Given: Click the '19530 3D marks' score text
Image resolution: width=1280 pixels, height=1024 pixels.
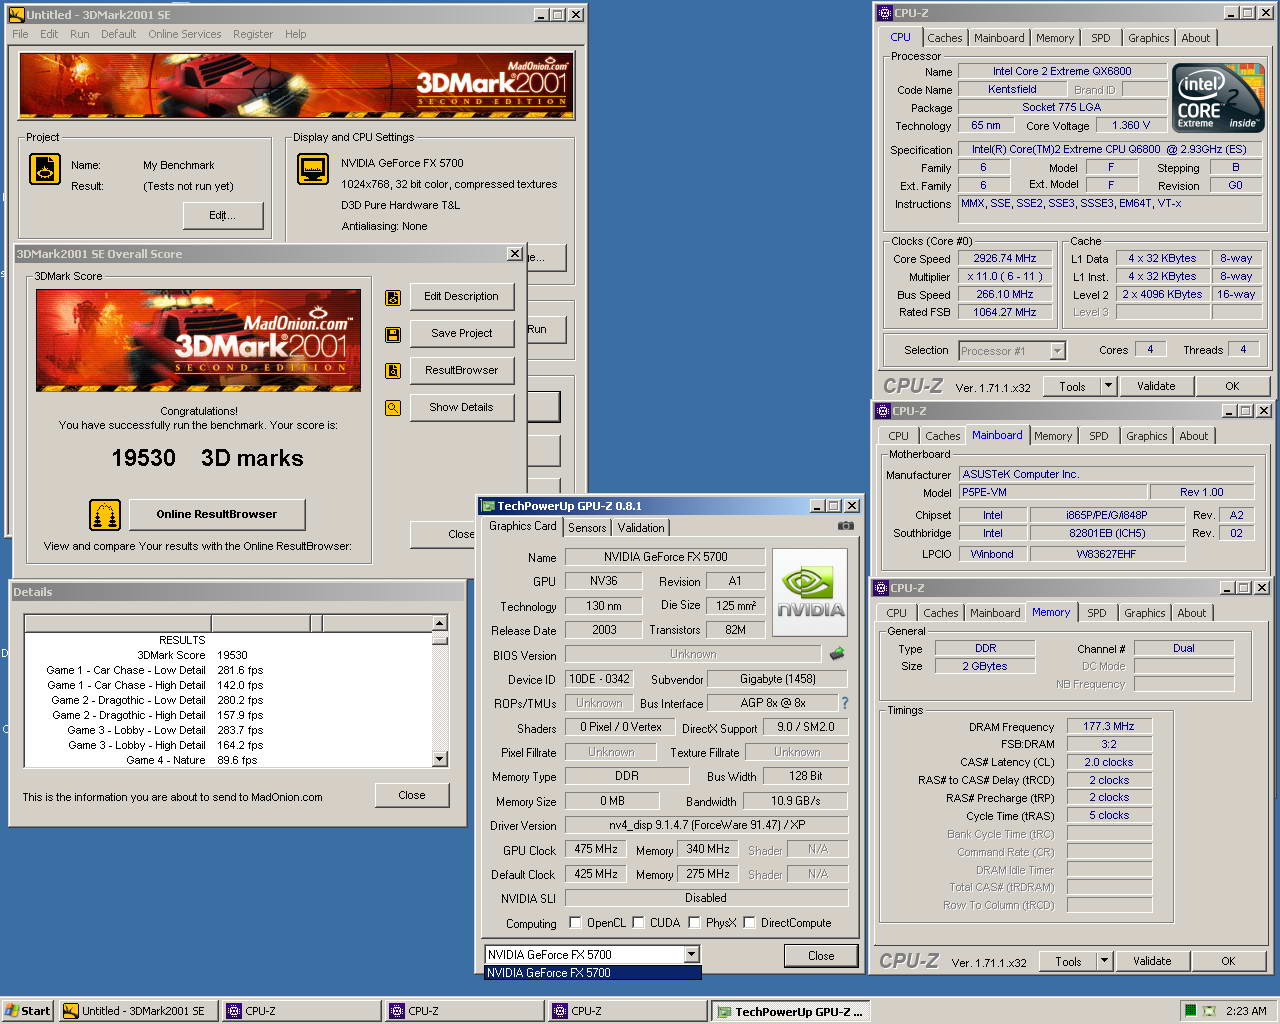Looking at the screenshot, I should point(207,458).
